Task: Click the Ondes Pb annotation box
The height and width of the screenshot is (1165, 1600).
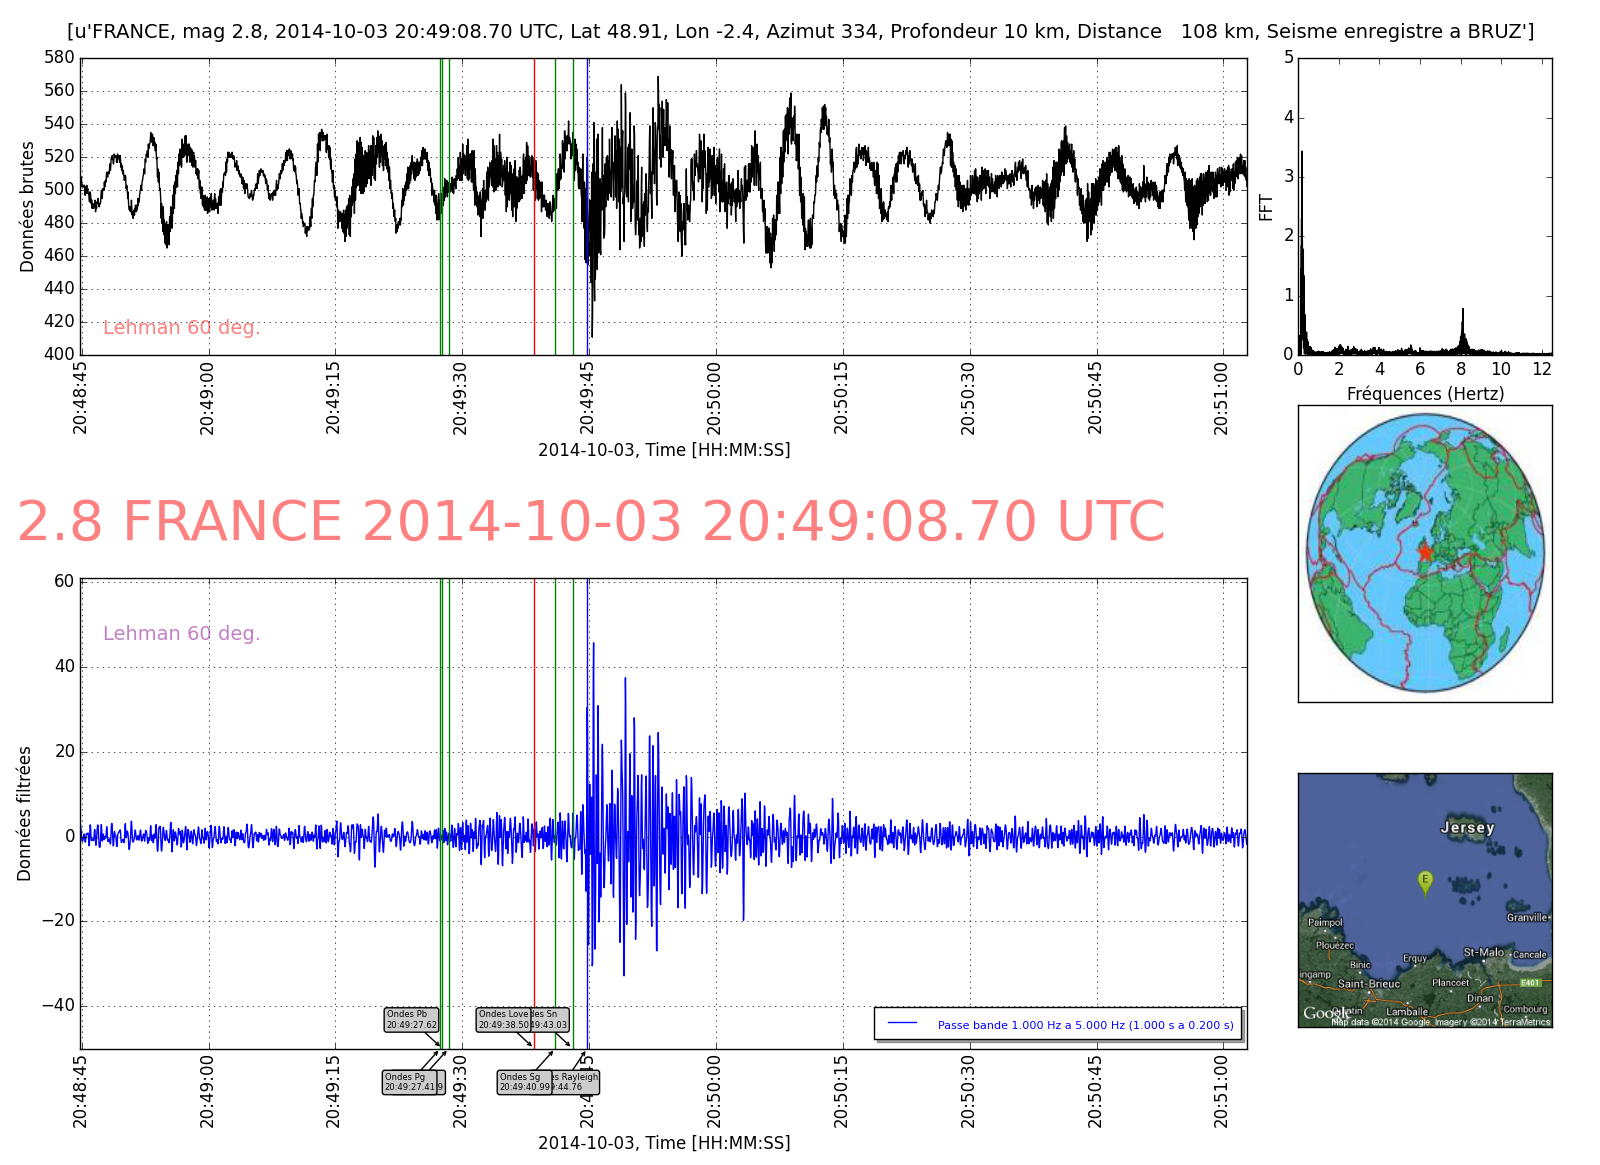Action: point(411,1019)
